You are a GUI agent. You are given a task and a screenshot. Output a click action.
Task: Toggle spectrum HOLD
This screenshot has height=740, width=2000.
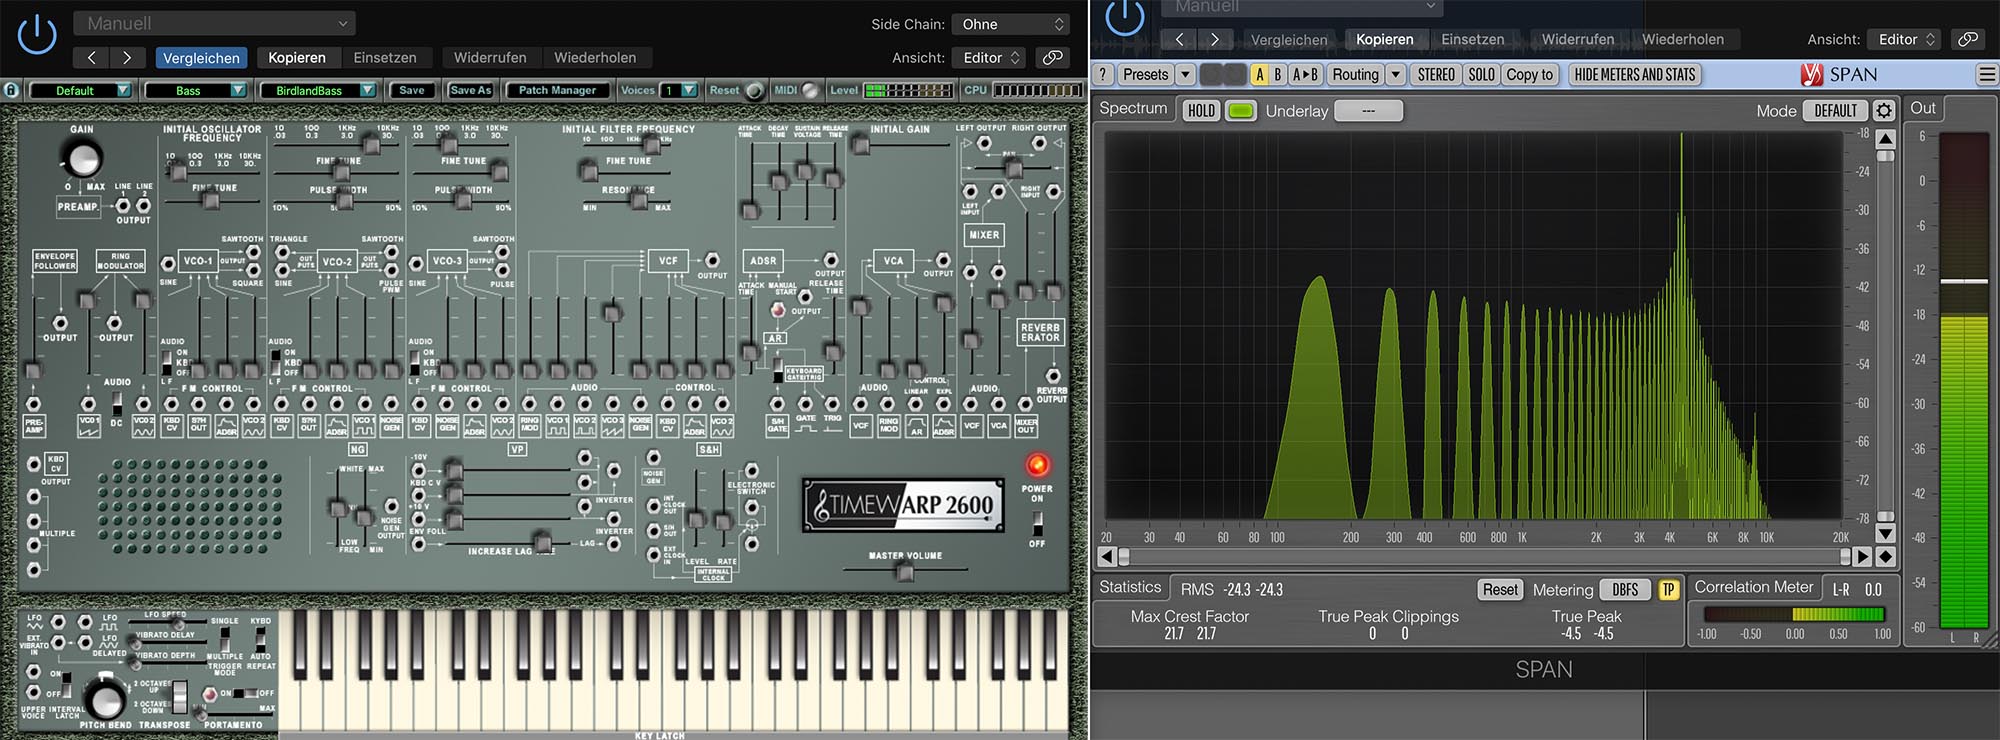point(1201,111)
